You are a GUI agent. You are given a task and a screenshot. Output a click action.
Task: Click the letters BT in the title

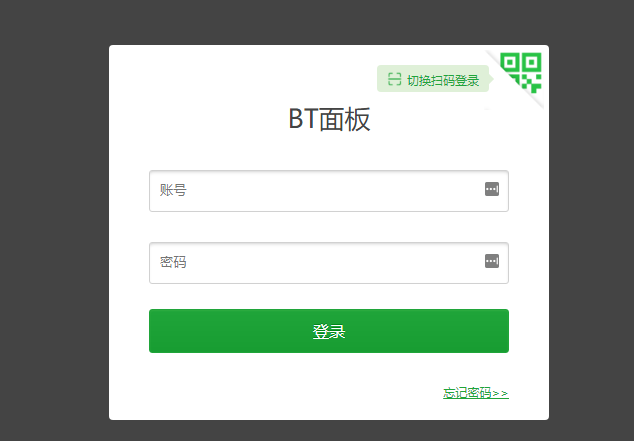302,119
